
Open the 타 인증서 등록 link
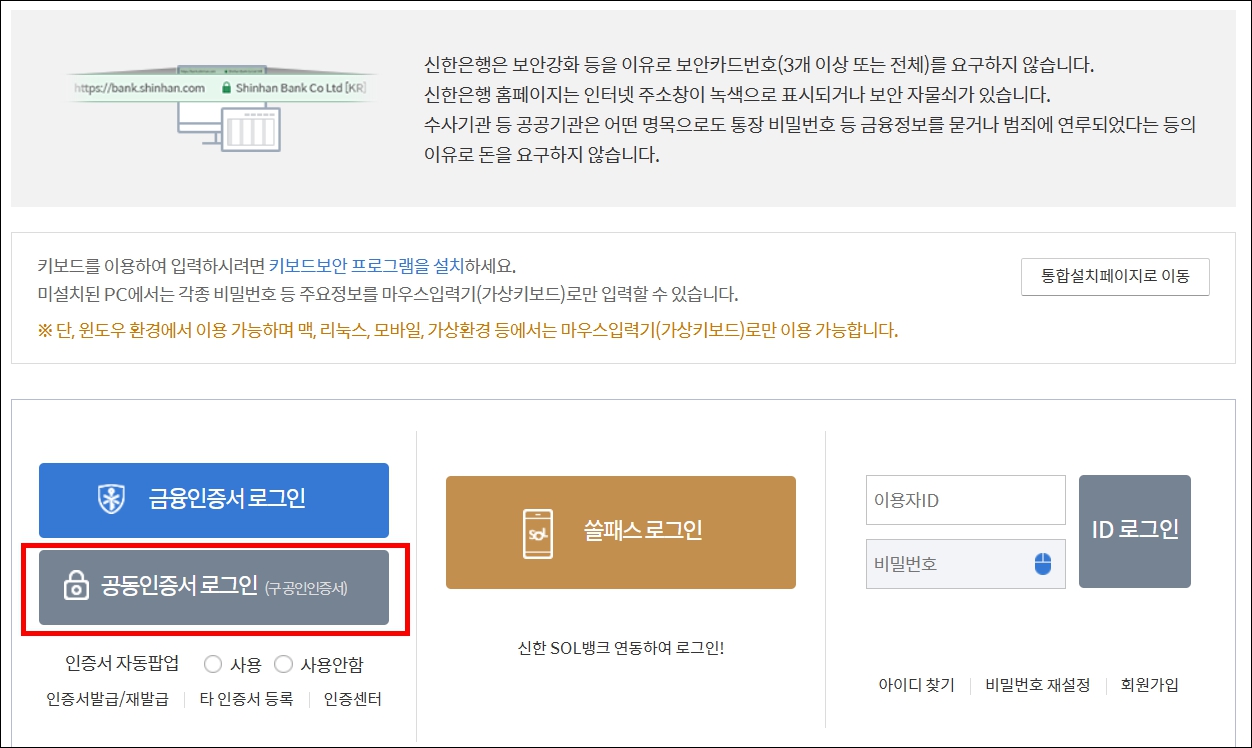[246, 699]
